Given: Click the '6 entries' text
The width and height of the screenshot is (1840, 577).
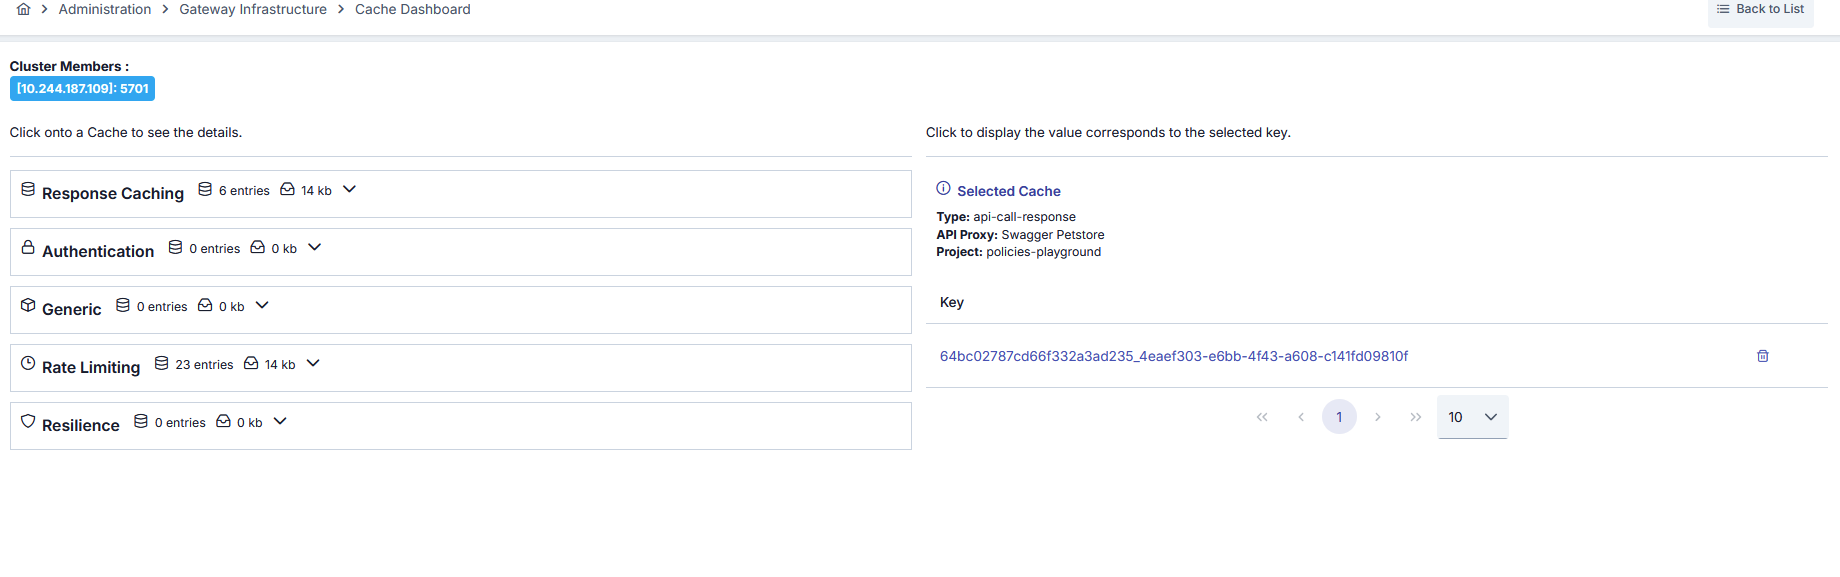Looking at the screenshot, I should point(244,191).
